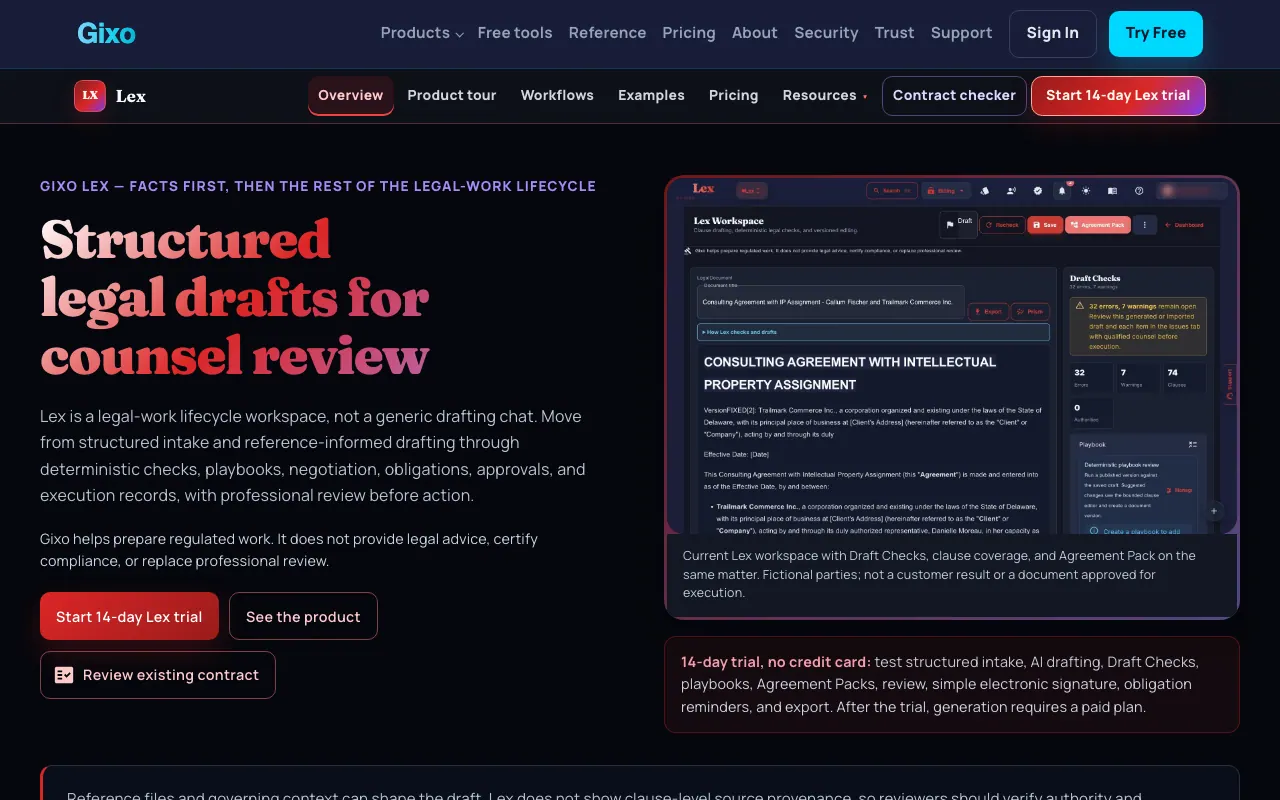Click the sun theme icon in workspace preview

coord(1086,190)
